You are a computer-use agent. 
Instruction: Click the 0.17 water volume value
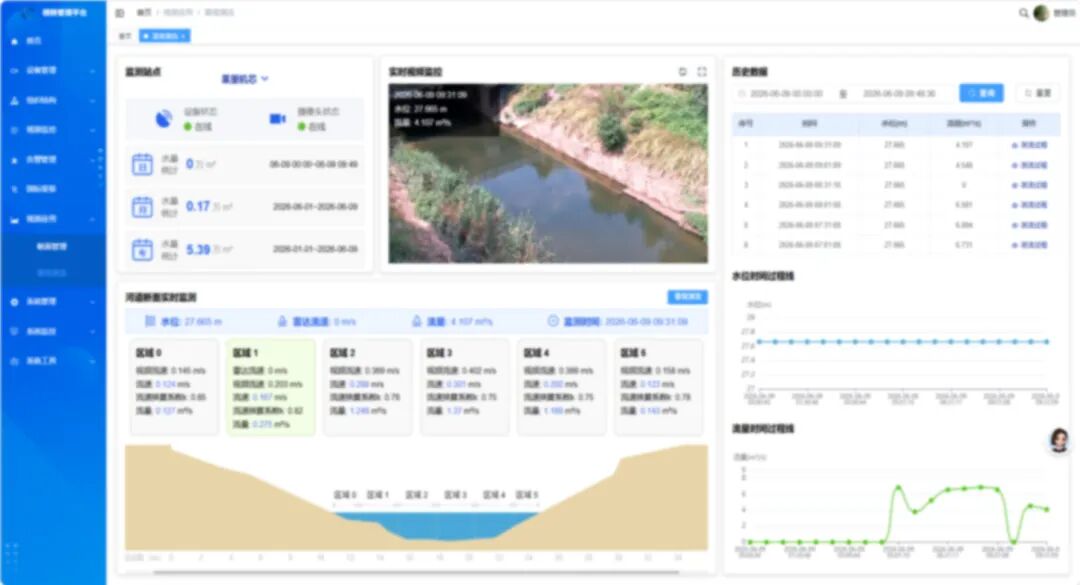point(198,207)
